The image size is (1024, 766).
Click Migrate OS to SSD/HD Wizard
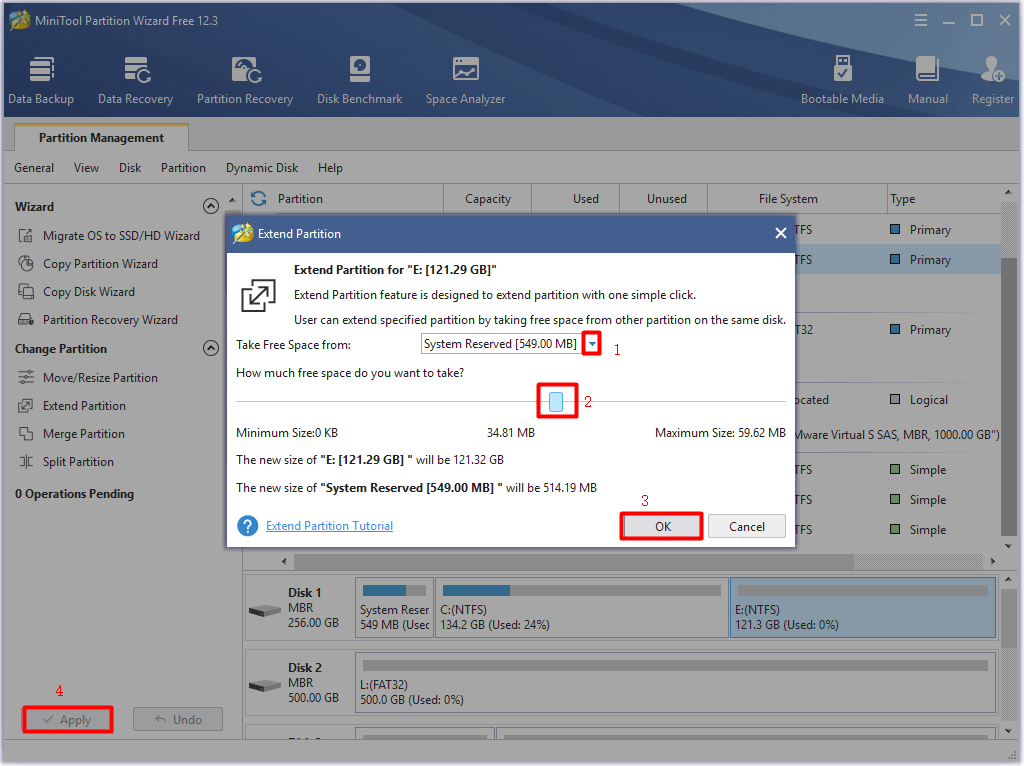(x=121, y=236)
